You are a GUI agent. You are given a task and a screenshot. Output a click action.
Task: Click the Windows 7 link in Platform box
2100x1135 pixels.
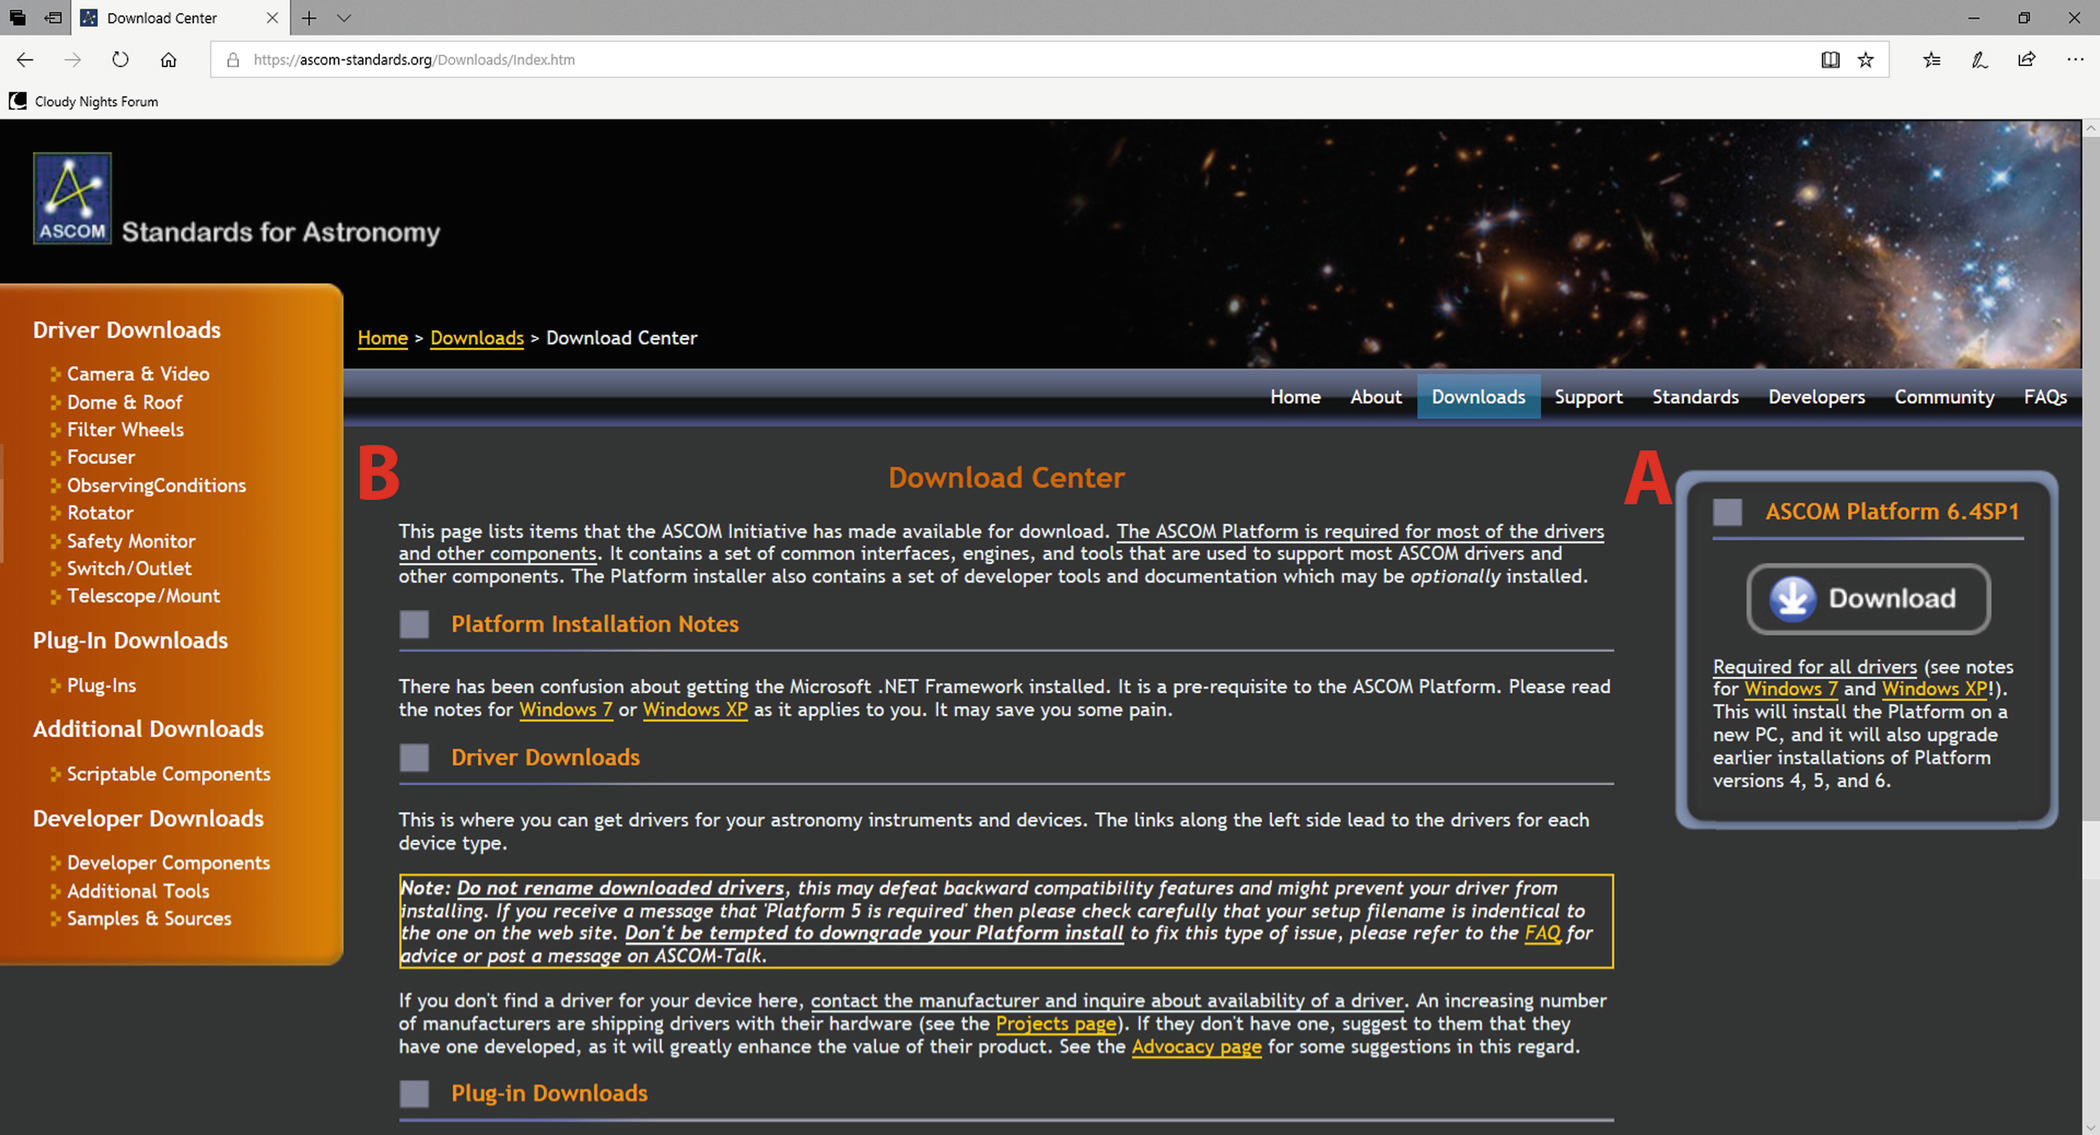(x=1790, y=689)
